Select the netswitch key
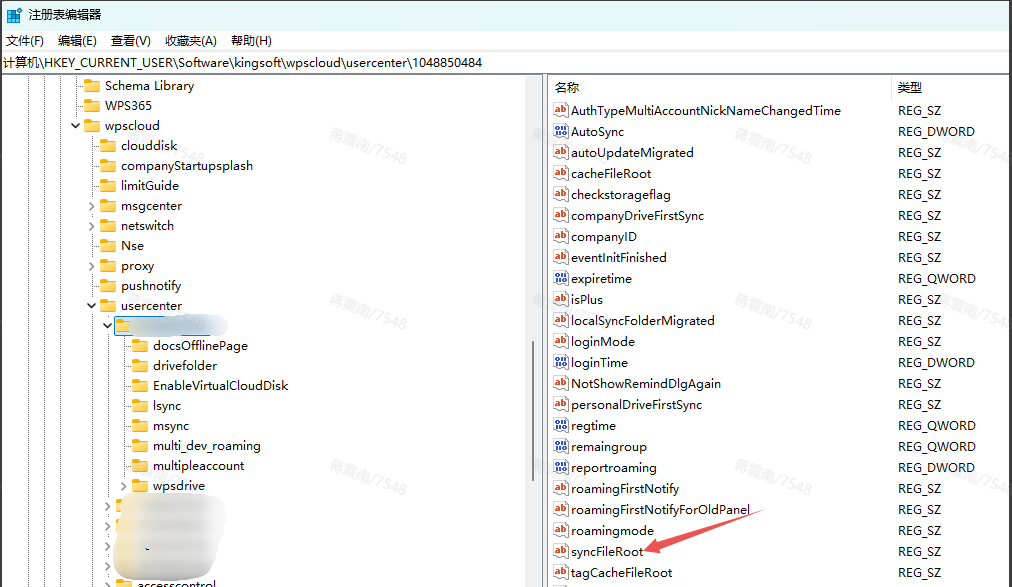This screenshot has height=587, width=1012. coord(147,226)
